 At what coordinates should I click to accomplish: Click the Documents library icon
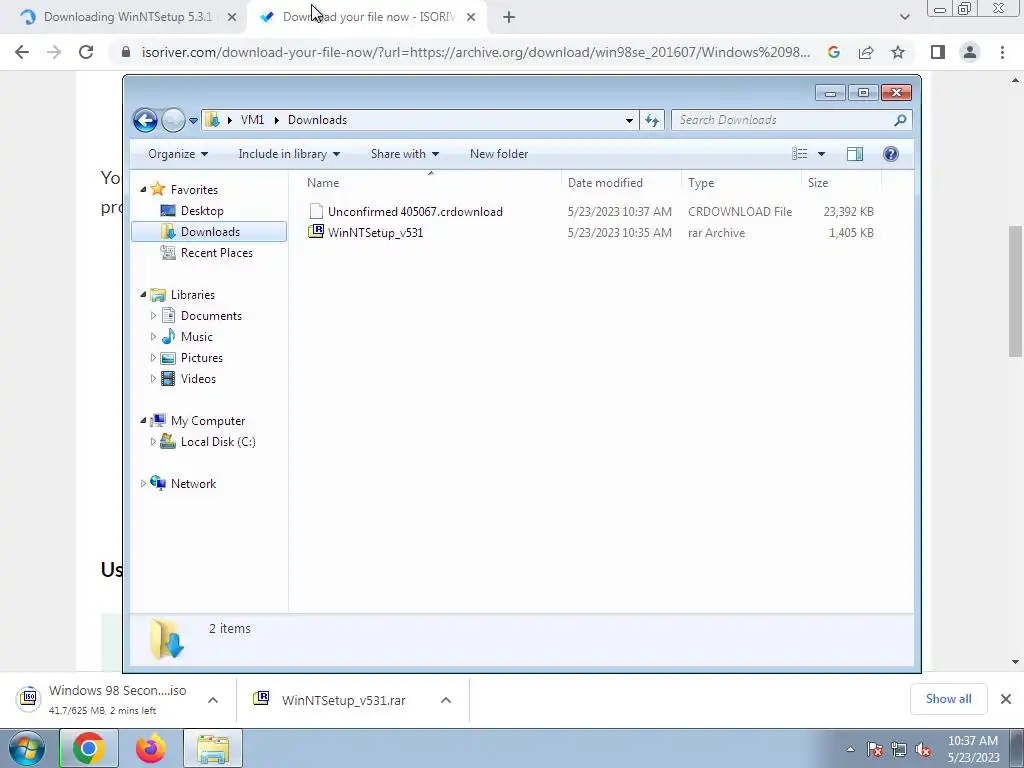pyautogui.click(x=168, y=315)
